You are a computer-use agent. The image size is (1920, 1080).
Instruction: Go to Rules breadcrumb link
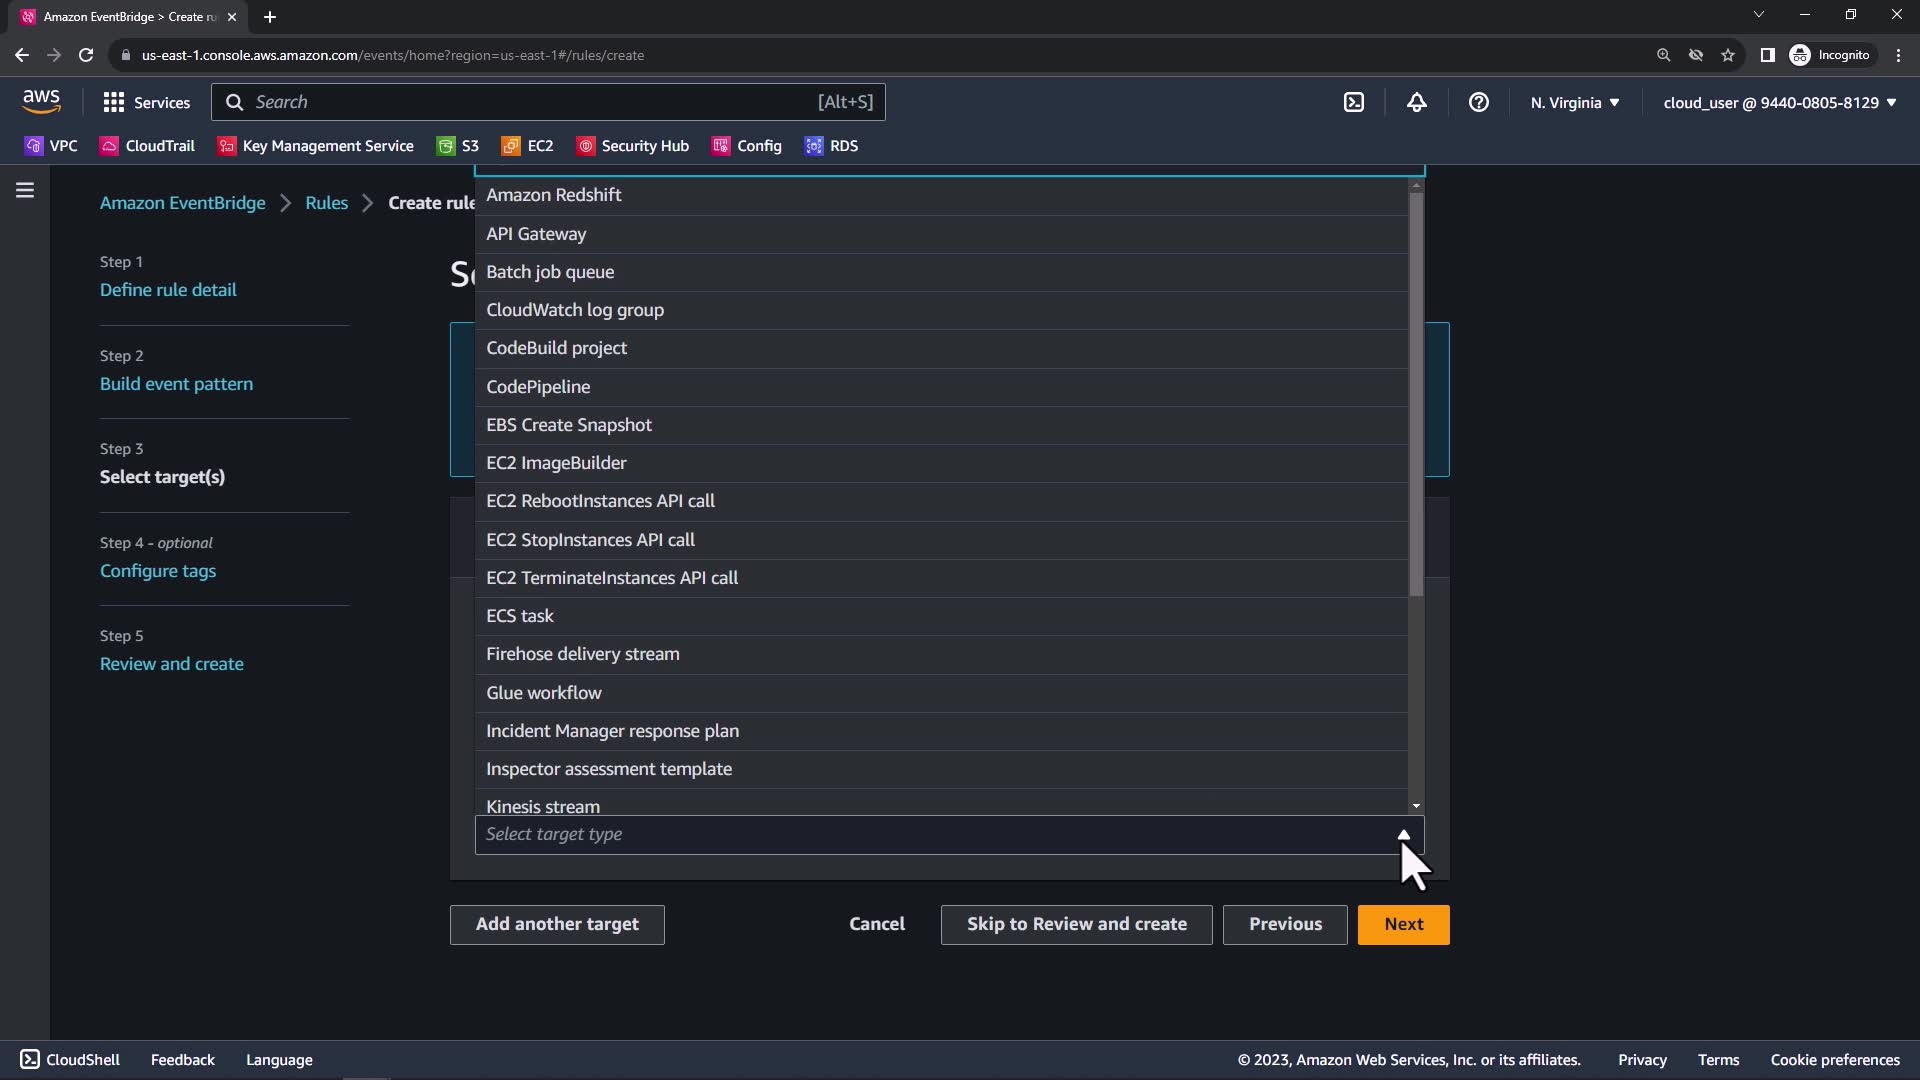(x=326, y=203)
